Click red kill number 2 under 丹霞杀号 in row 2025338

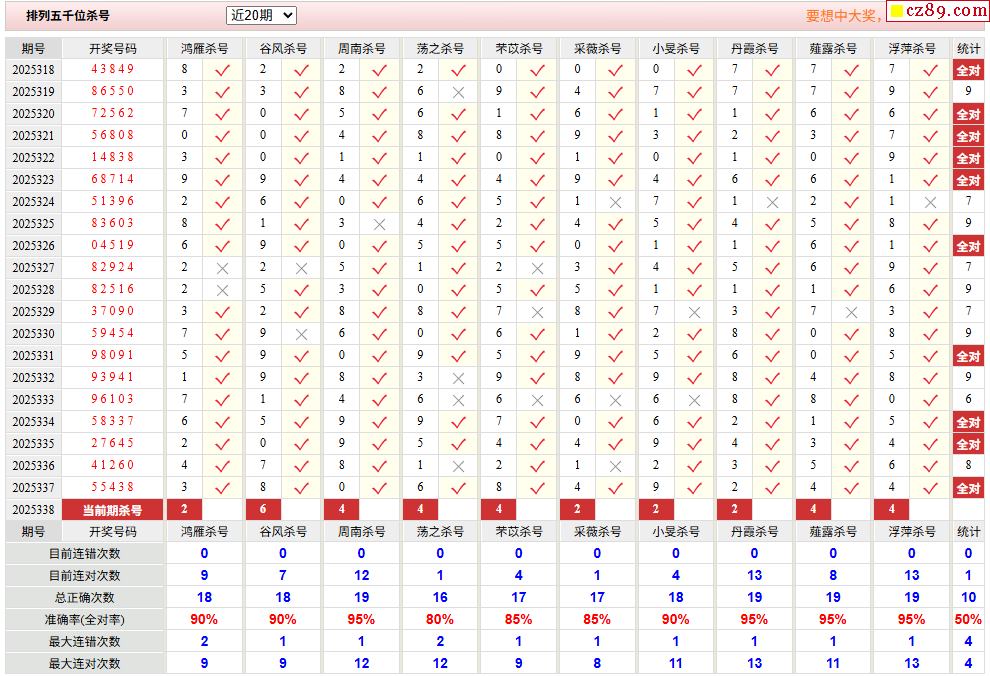[x=734, y=509]
